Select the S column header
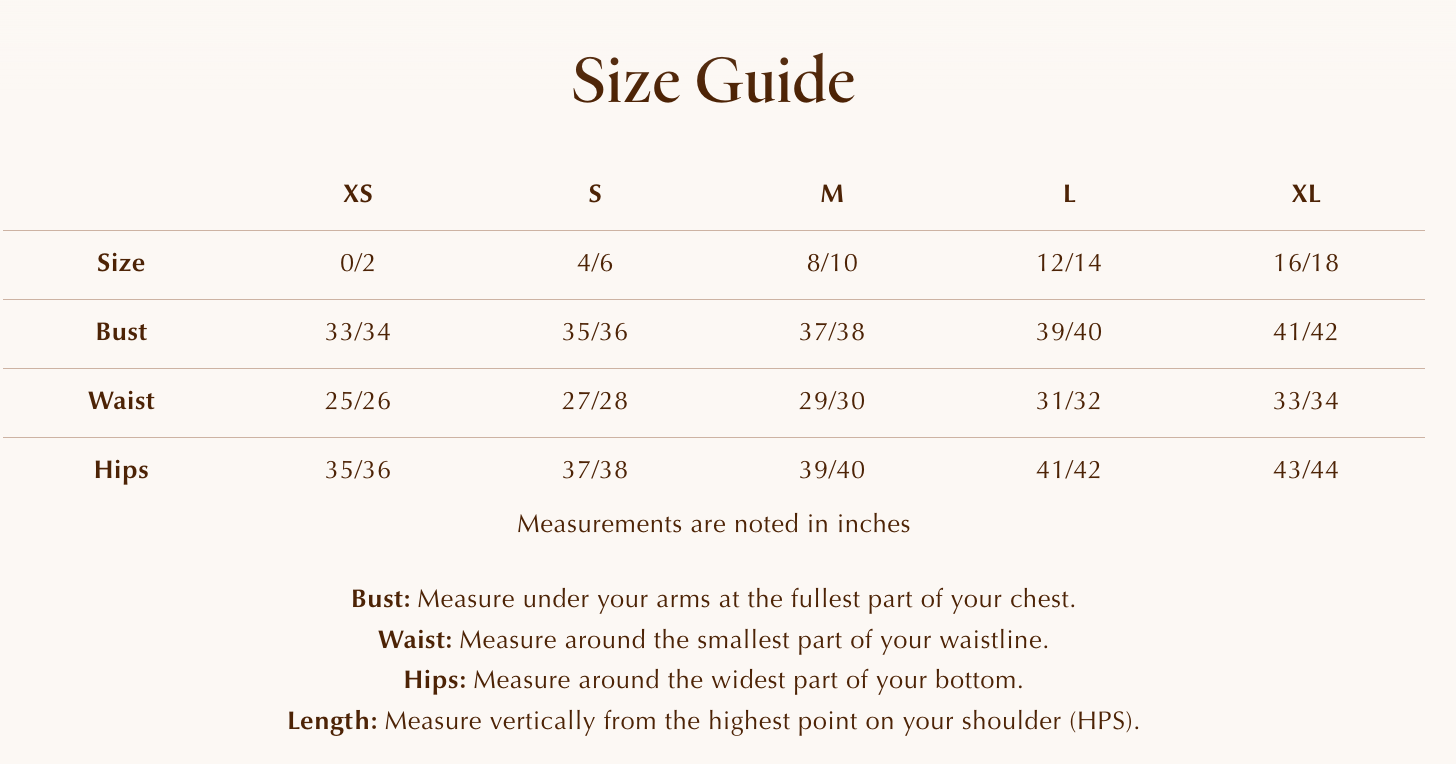 (x=595, y=195)
